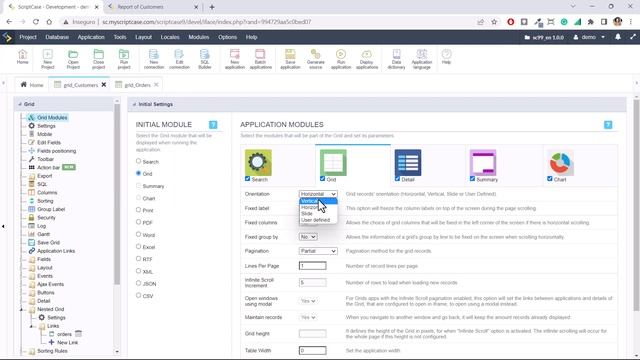Select the Search module gear thumbnail
This screenshot has width=640, height=360.
(258, 162)
